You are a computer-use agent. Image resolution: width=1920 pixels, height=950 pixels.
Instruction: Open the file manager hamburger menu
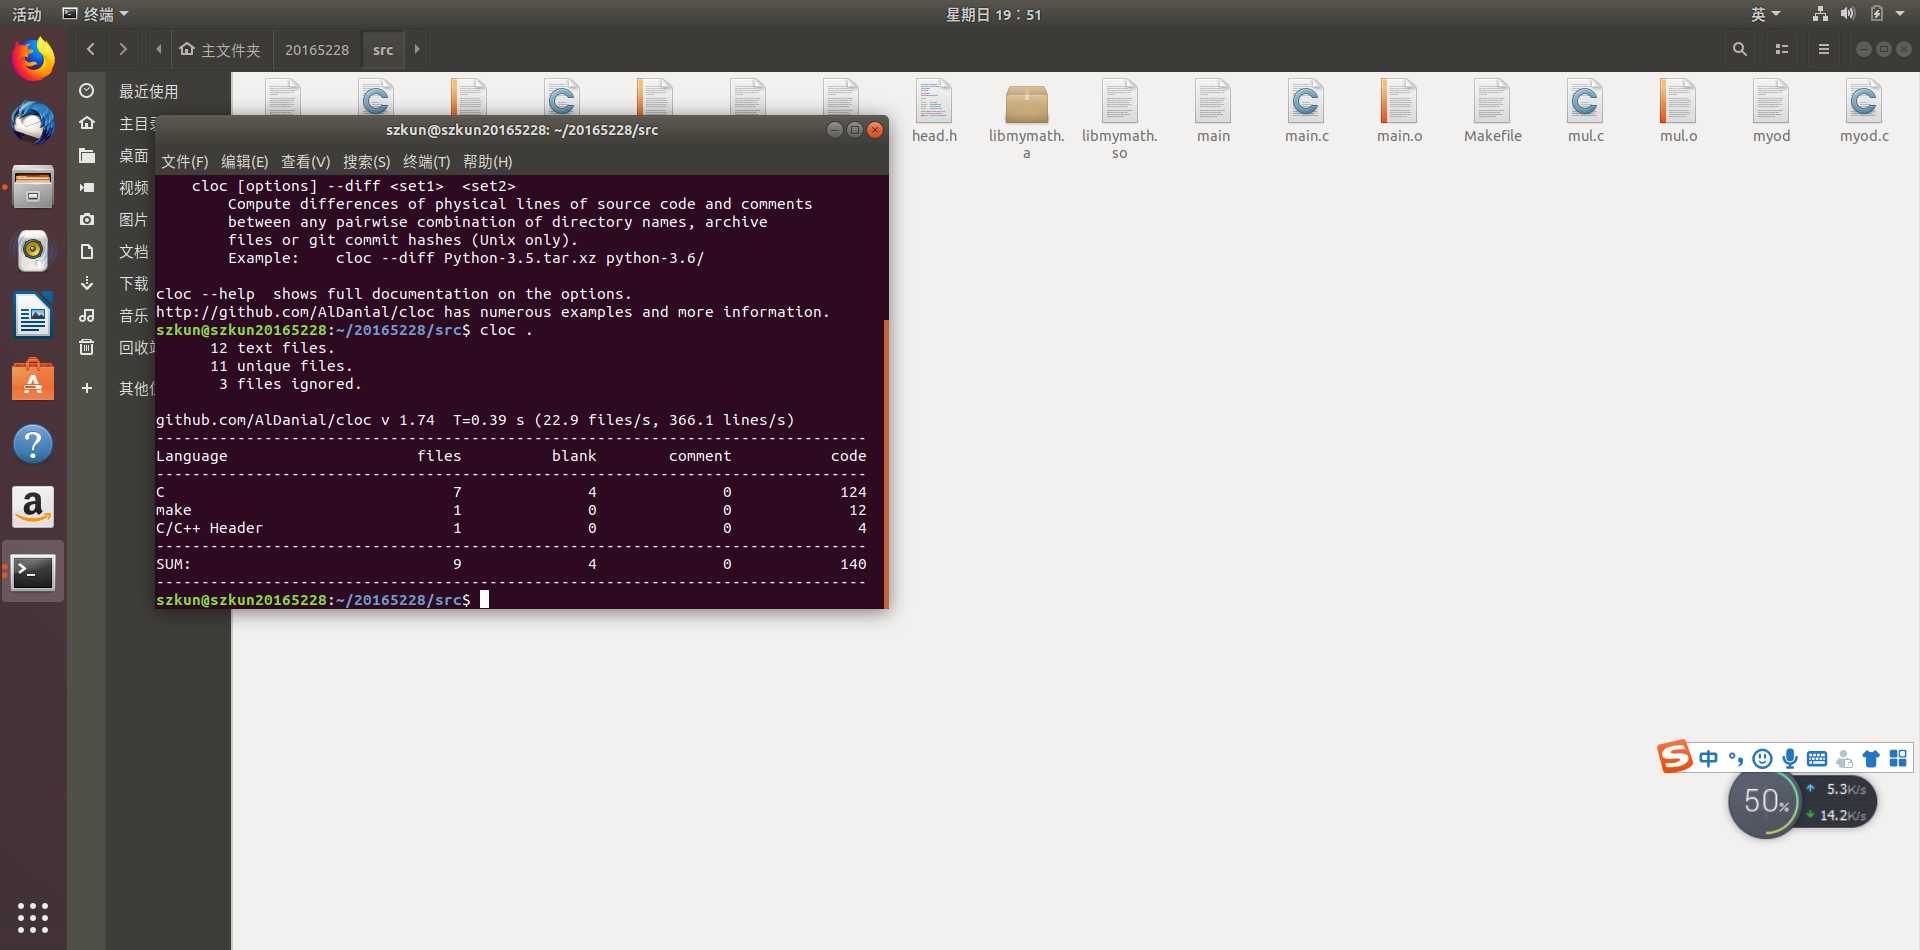tap(1824, 49)
